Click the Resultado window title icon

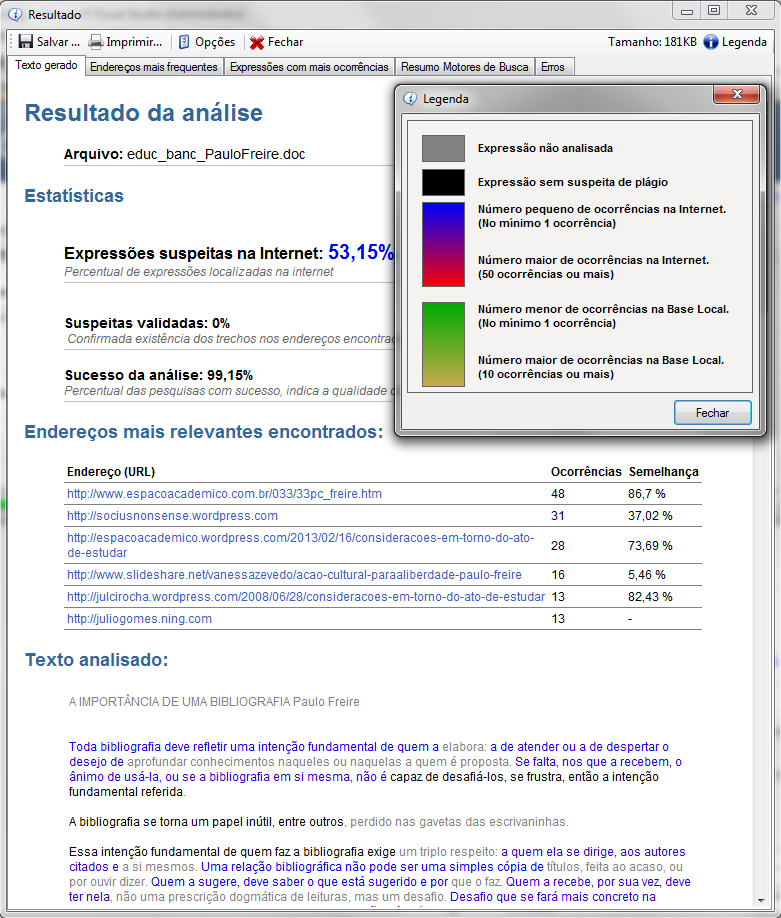click(14, 15)
